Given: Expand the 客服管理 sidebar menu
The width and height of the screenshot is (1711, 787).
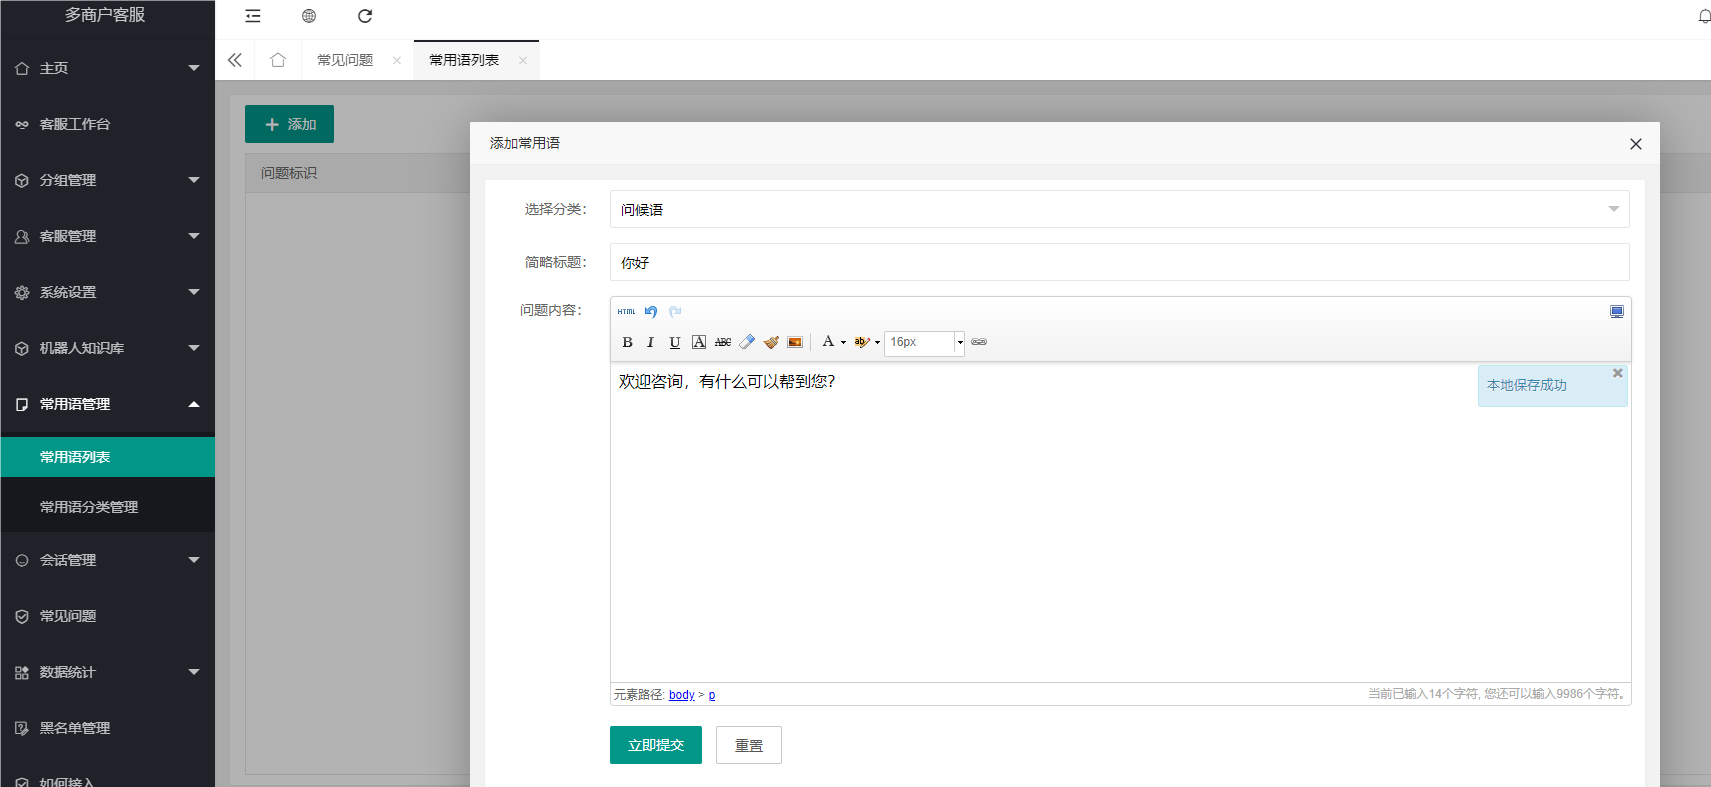Looking at the screenshot, I should click(107, 236).
